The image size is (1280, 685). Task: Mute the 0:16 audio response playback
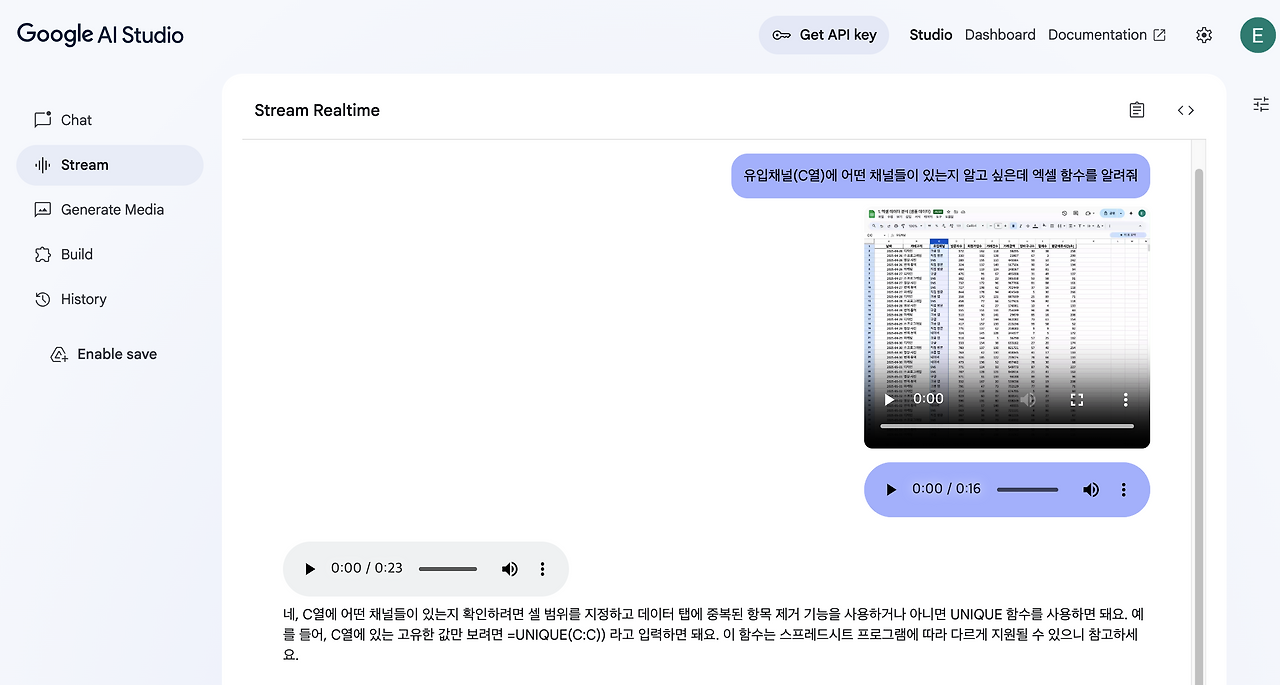1091,489
